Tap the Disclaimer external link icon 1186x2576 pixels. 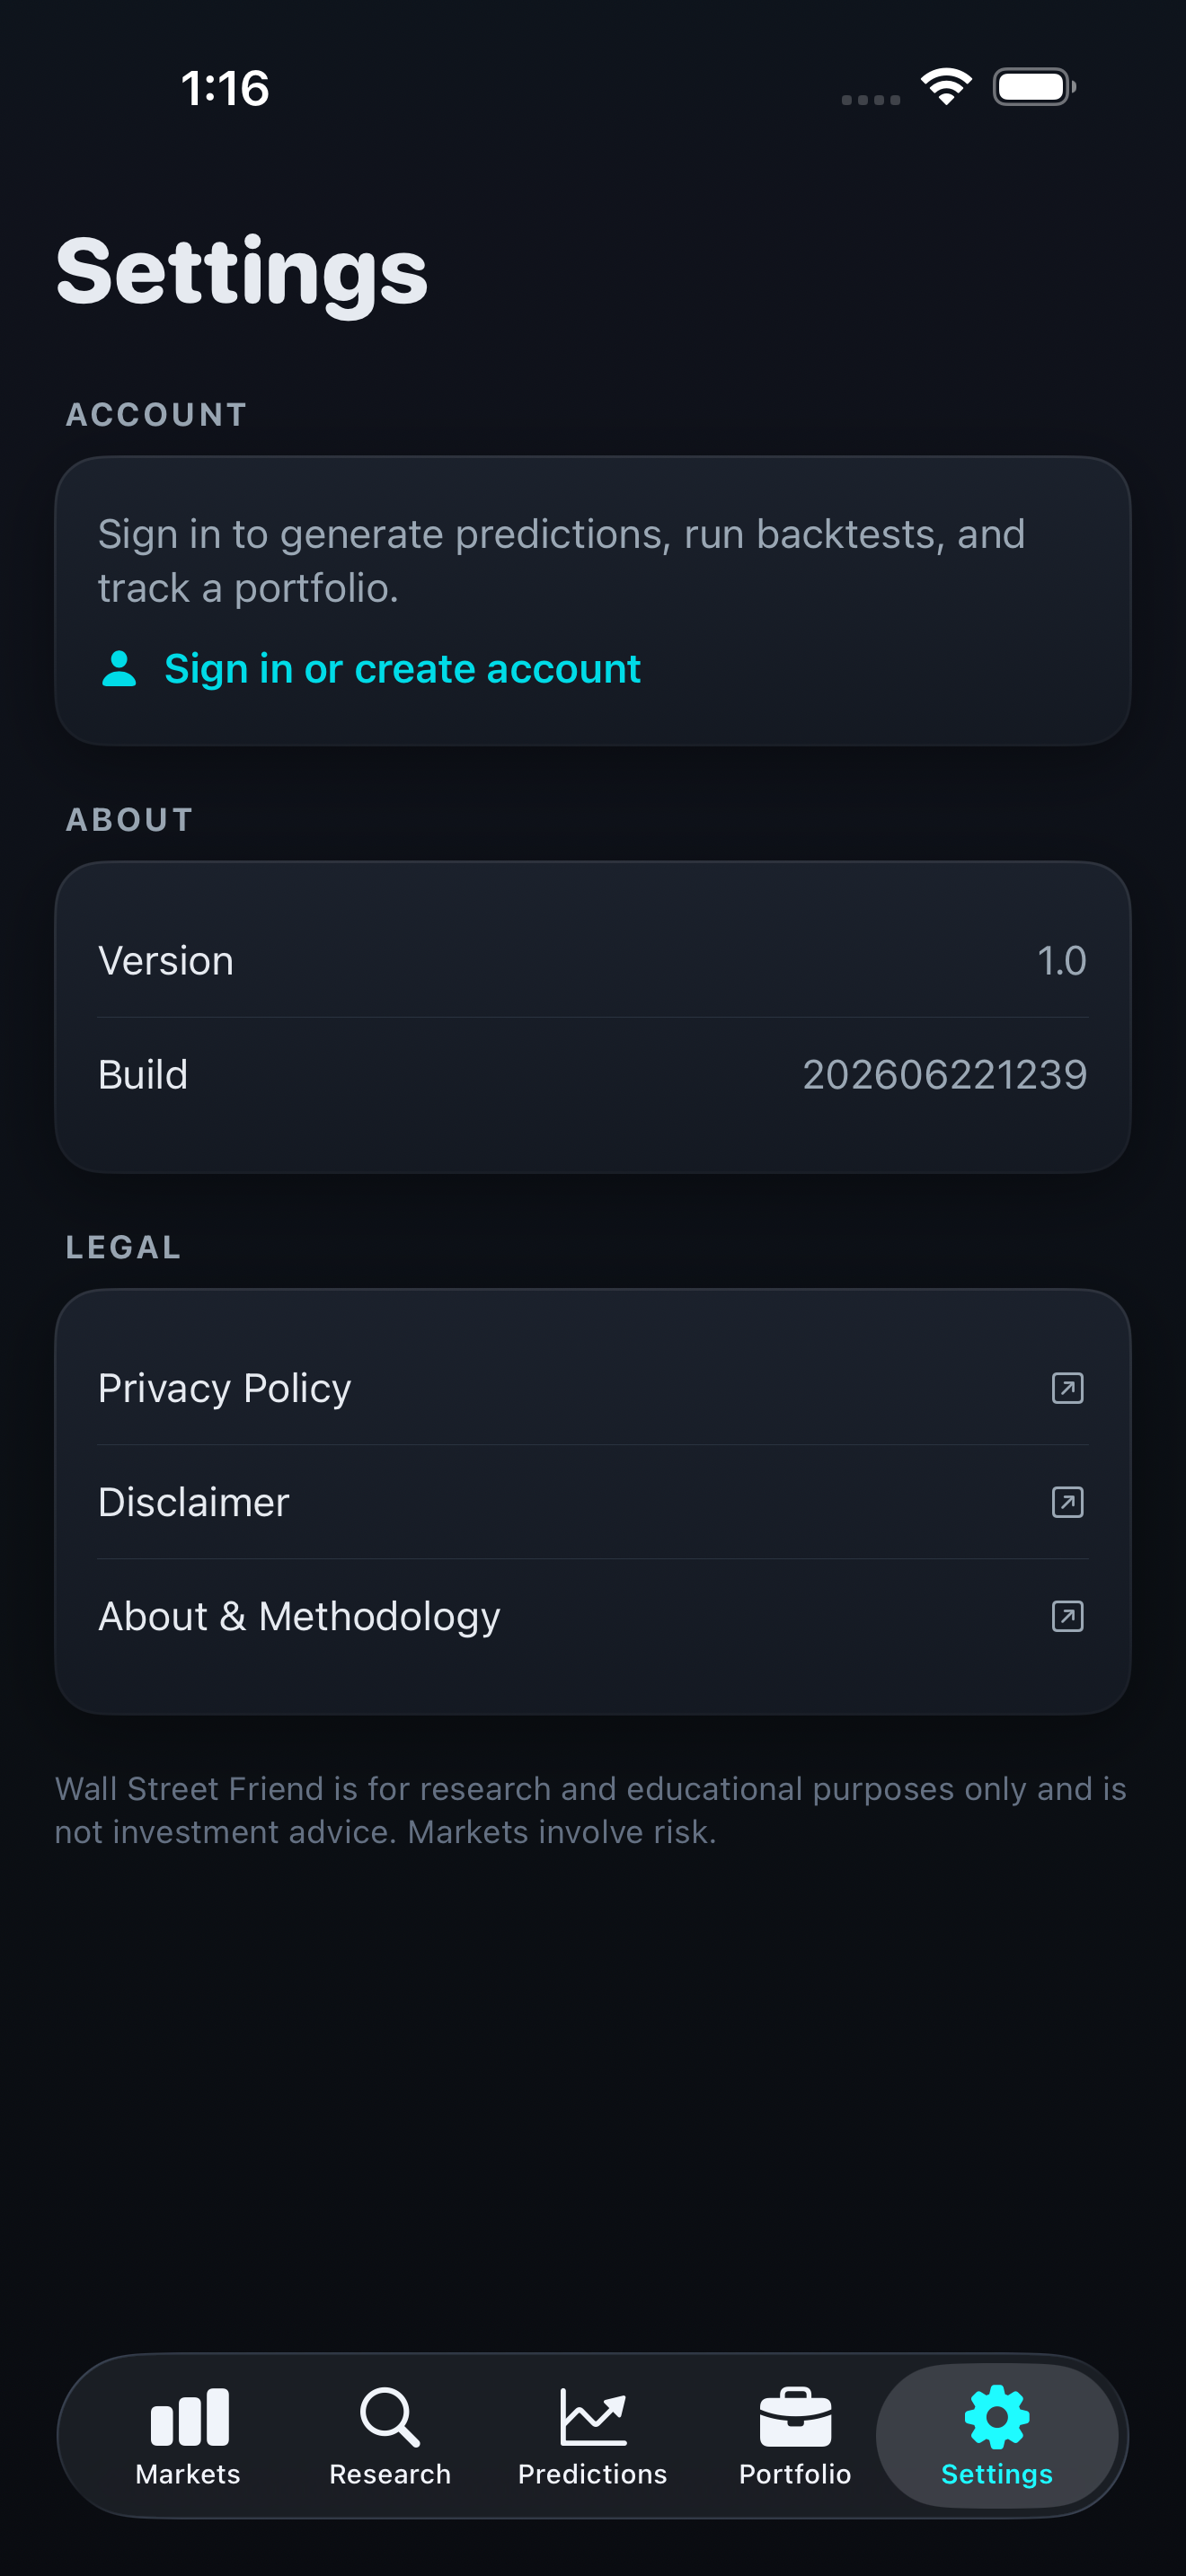click(x=1067, y=1502)
